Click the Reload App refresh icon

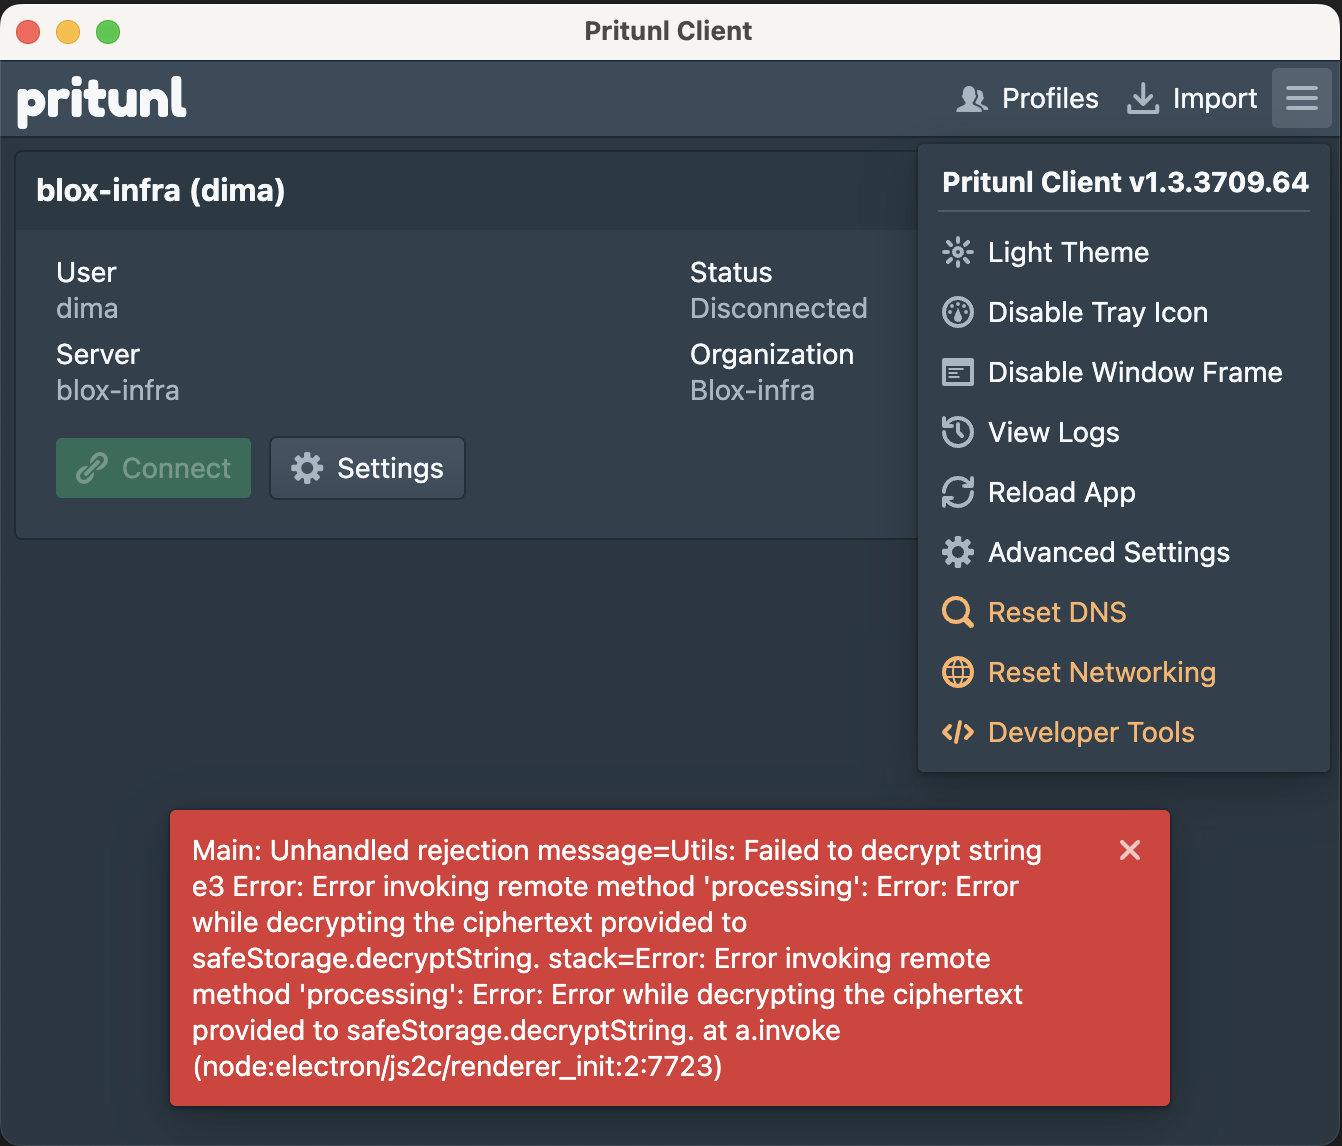958,492
